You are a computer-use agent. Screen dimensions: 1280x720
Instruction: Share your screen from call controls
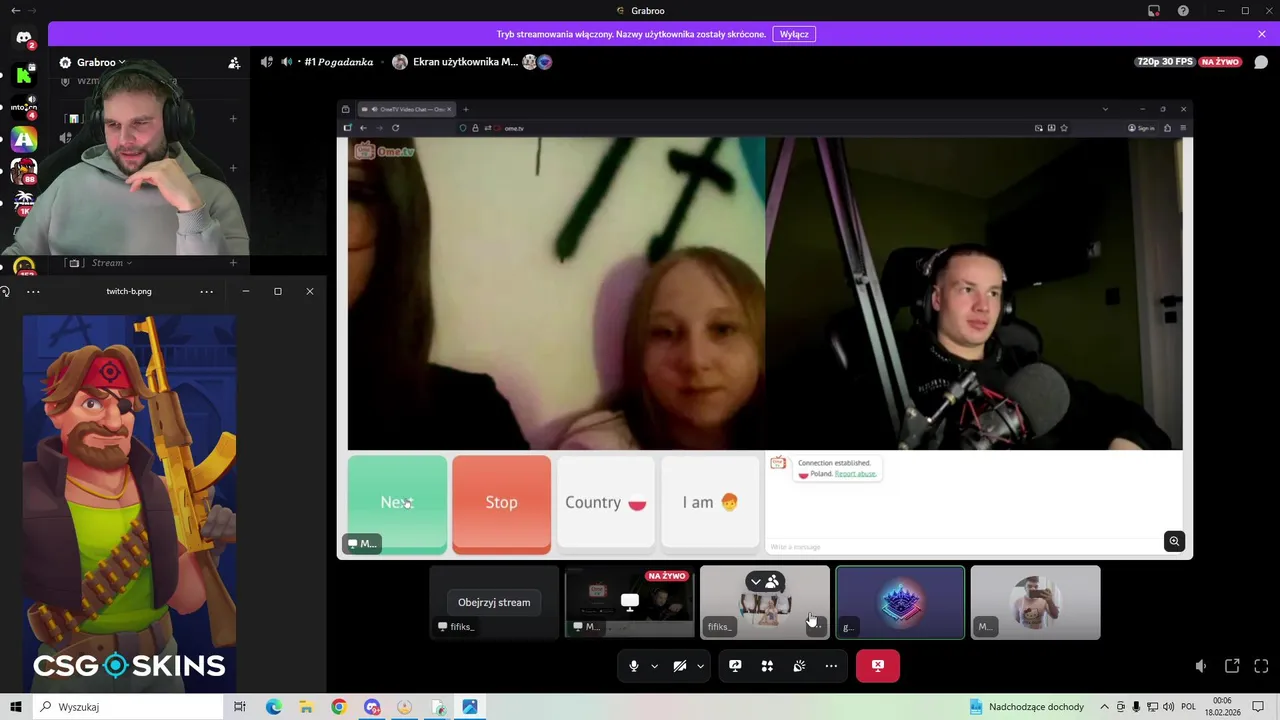[x=735, y=666]
